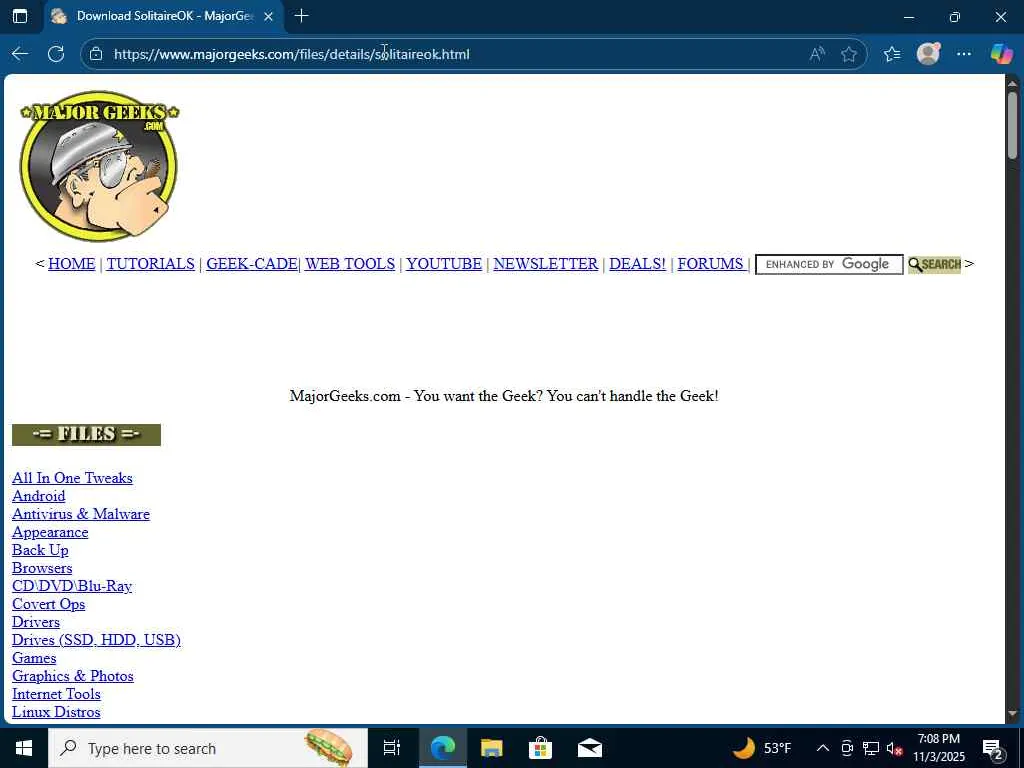Open File Explorer from taskbar
The width and height of the screenshot is (1024, 768).
[491, 748]
